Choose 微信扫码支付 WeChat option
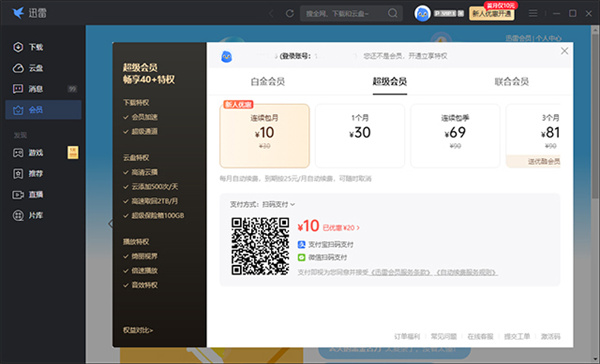This screenshot has width=600, height=364. click(322, 257)
